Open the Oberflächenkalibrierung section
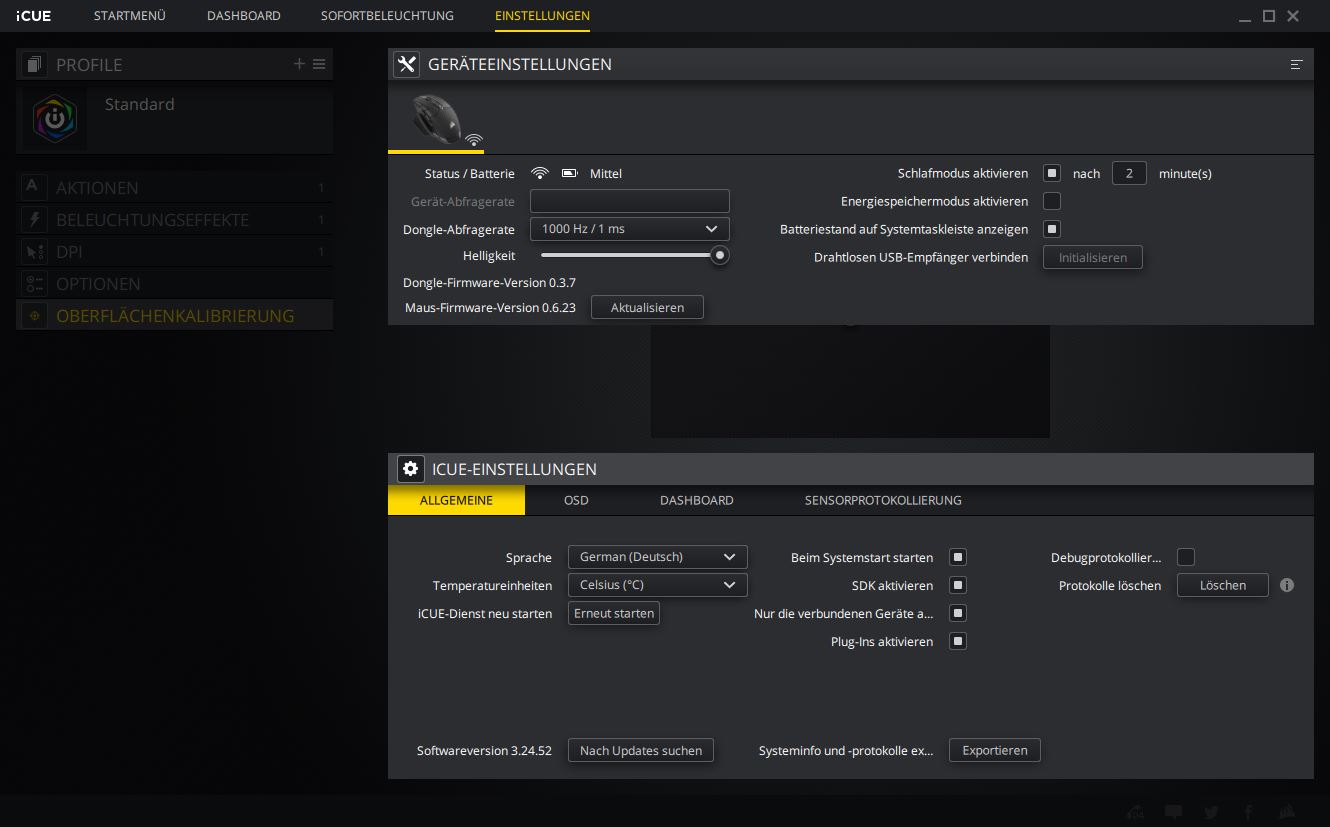The image size is (1330, 827). point(174,315)
